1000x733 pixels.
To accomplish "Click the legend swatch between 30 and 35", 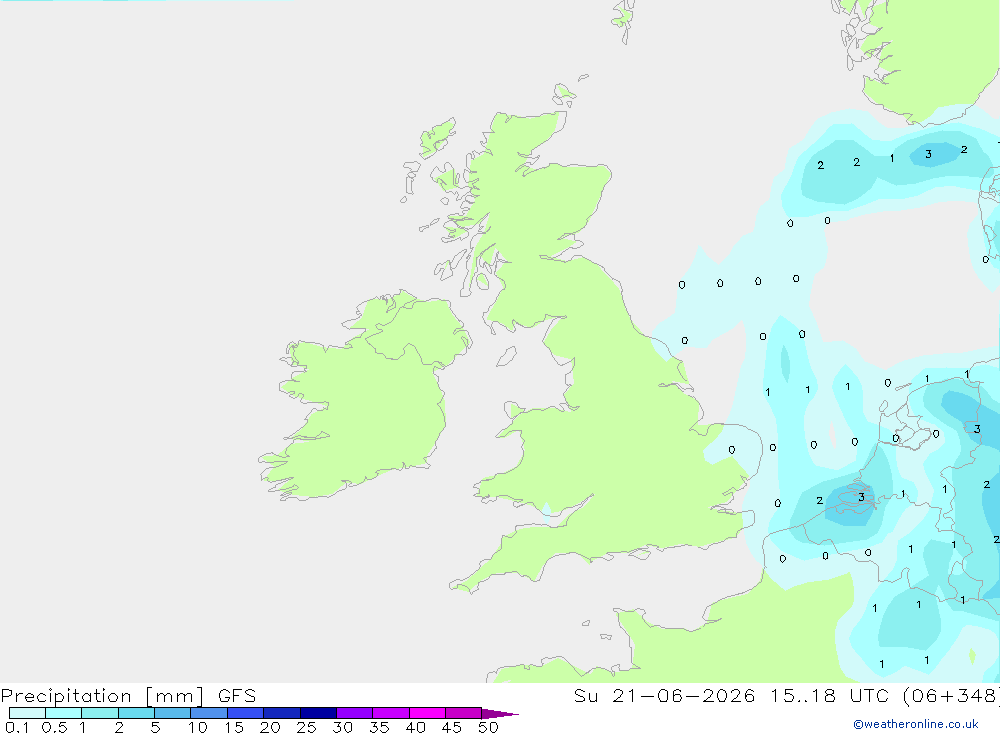I will 354,713.
